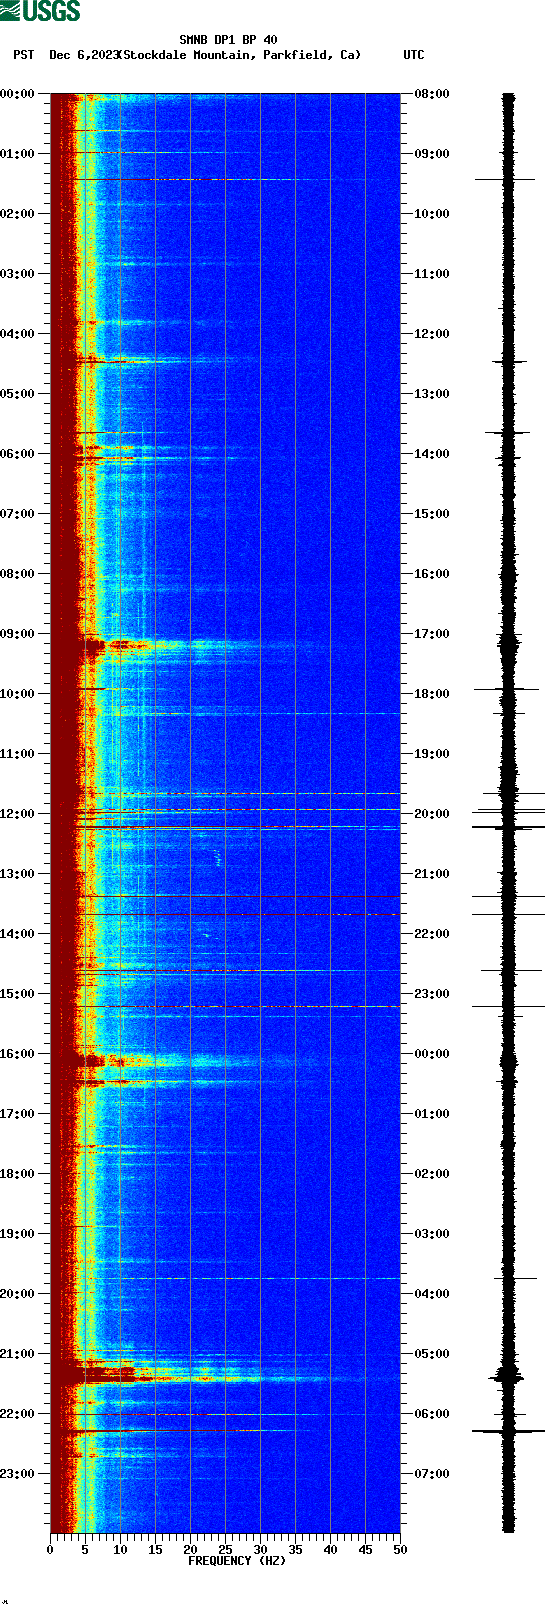Click the 12:00 label on PST axis

pyautogui.click(x=18, y=814)
